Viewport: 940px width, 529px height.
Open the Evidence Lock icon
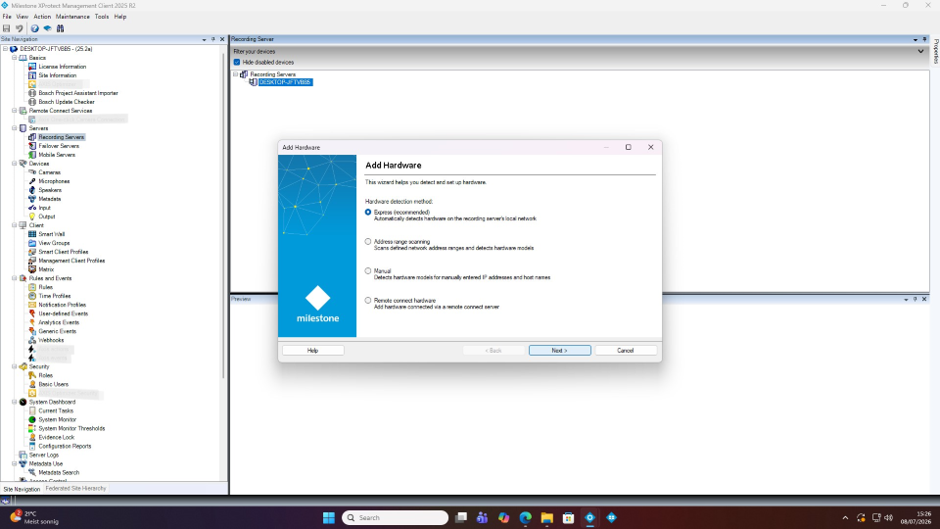32,437
